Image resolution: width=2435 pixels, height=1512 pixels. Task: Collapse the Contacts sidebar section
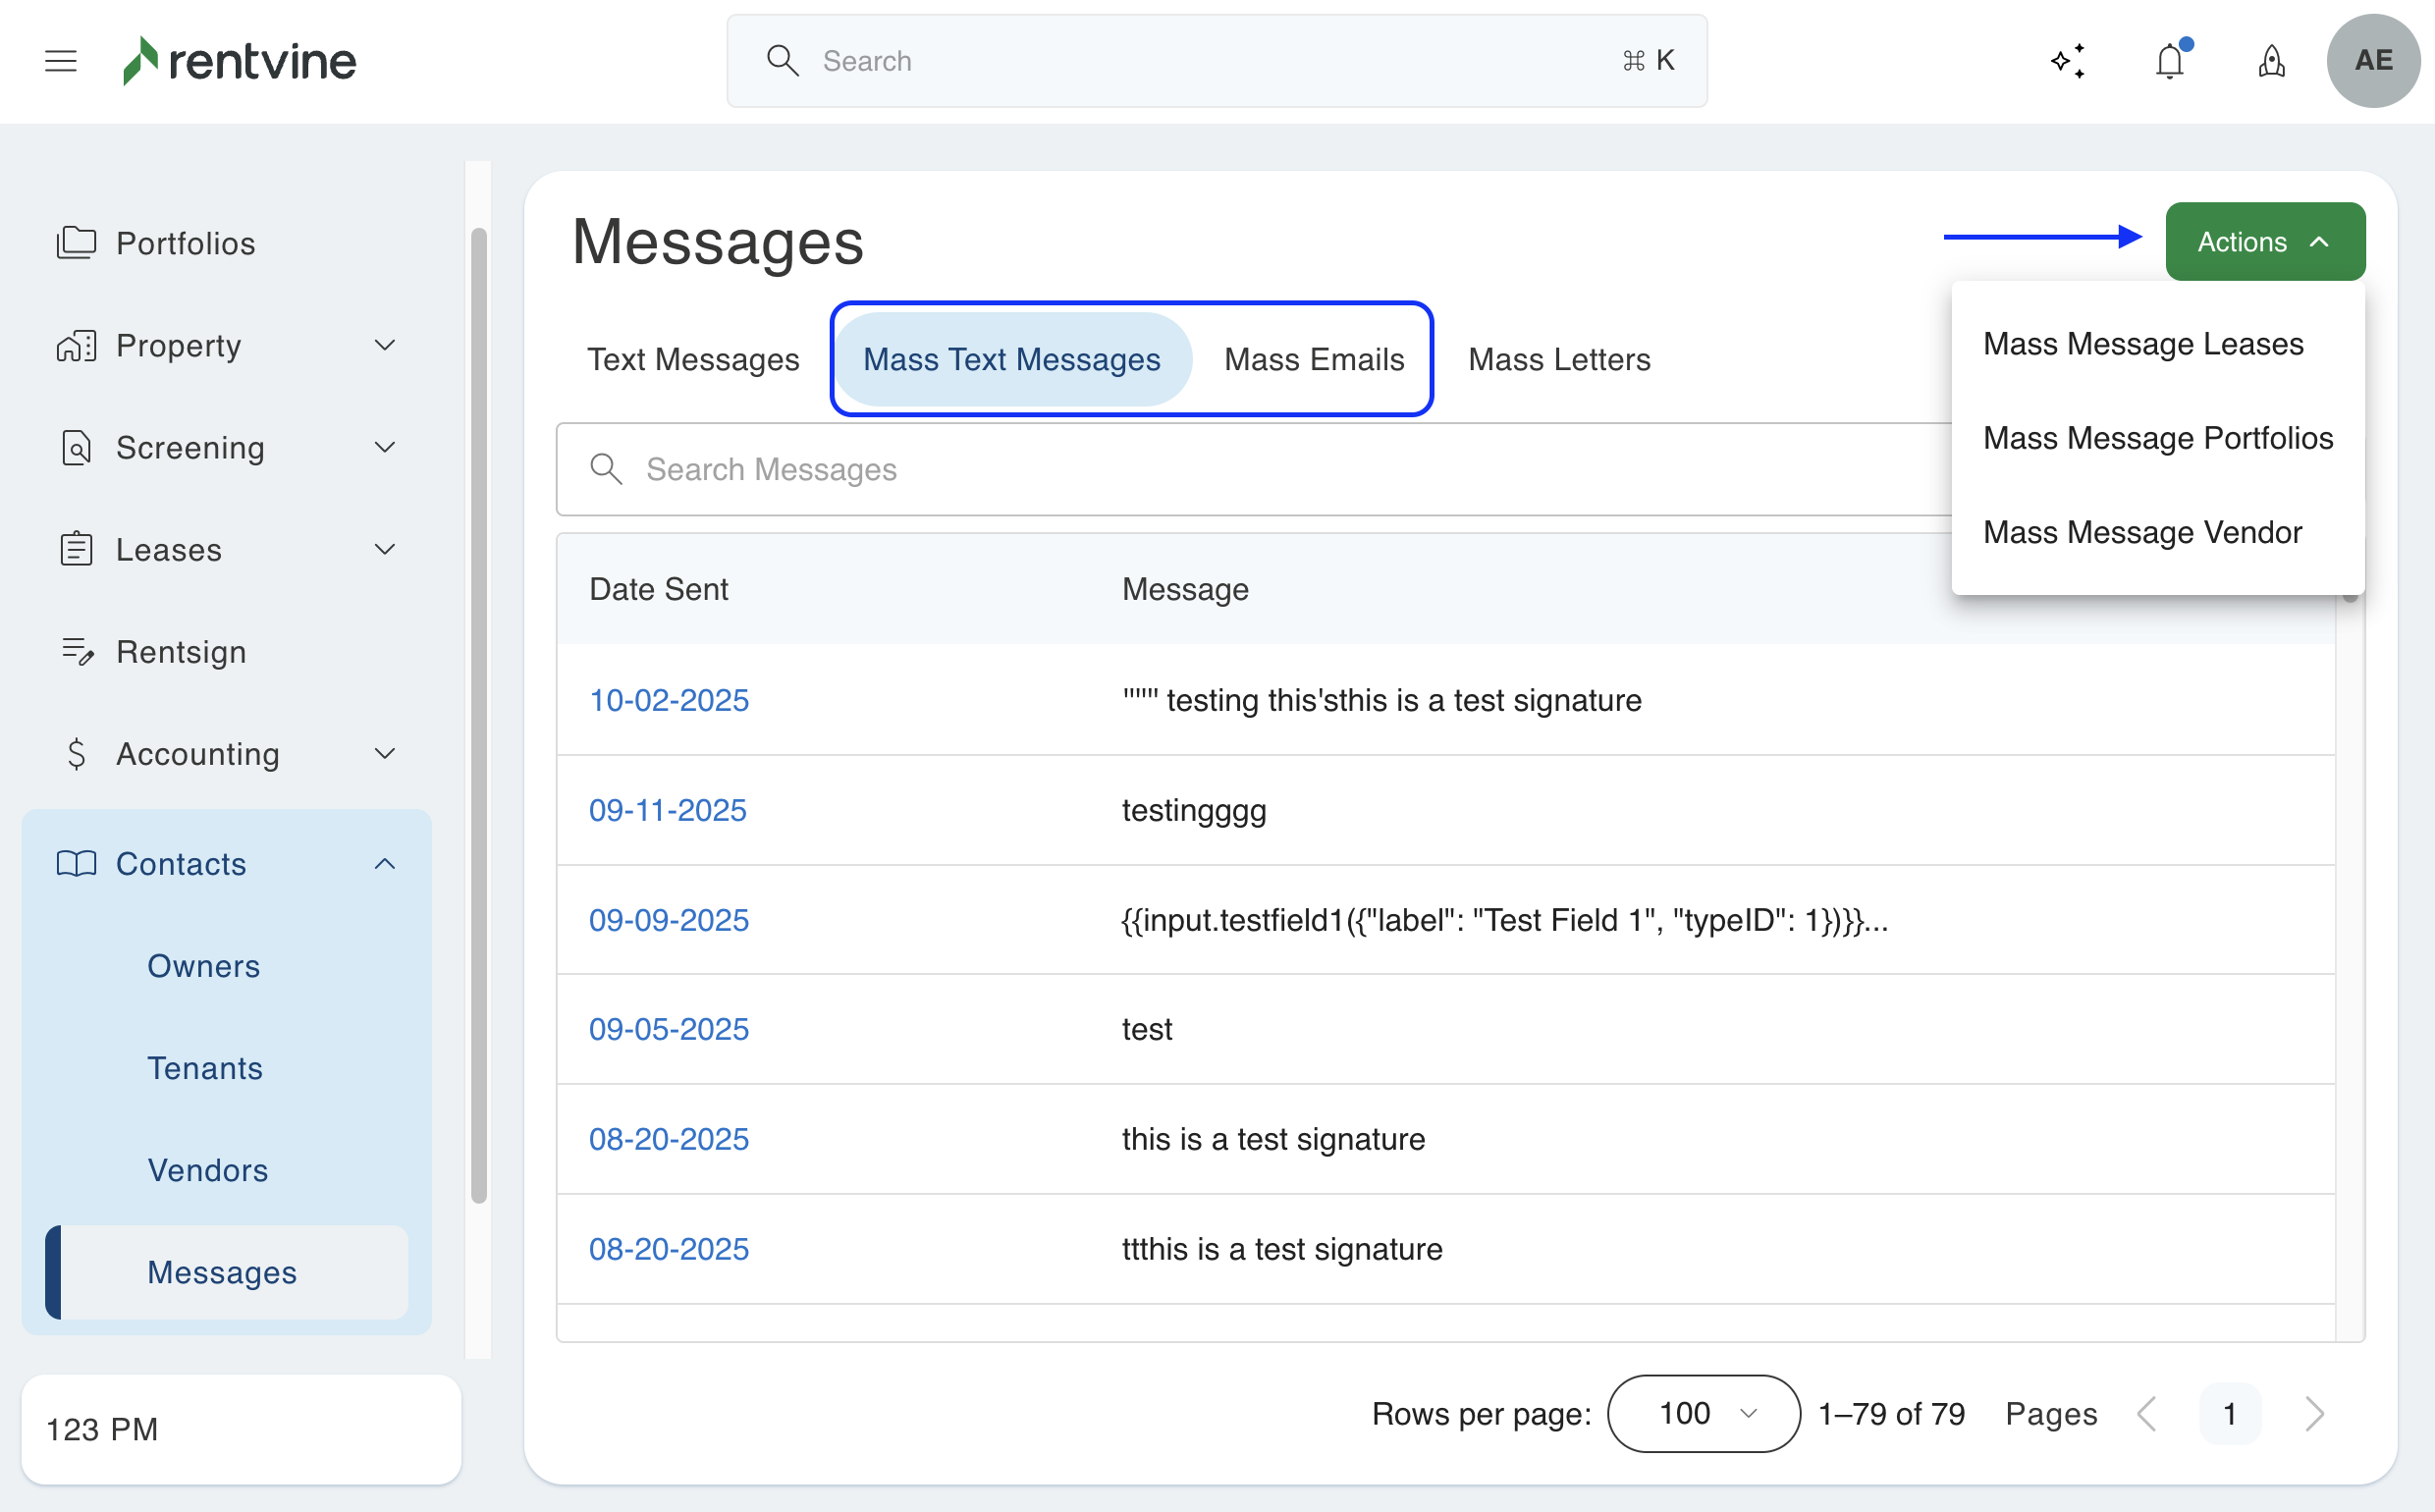[385, 864]
